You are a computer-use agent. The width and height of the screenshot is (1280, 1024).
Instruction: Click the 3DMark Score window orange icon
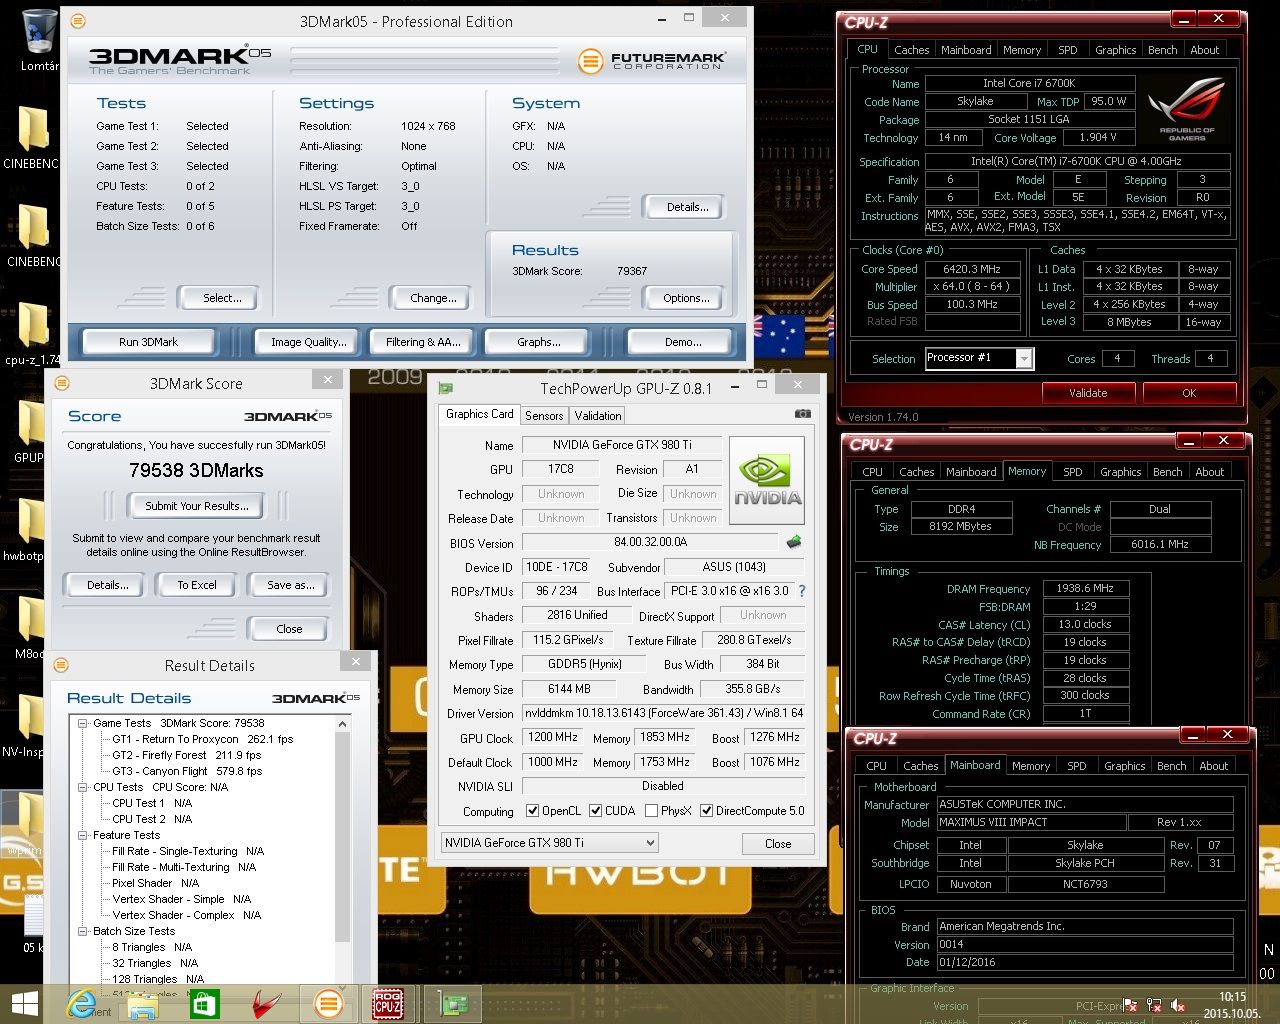point(62,383)
